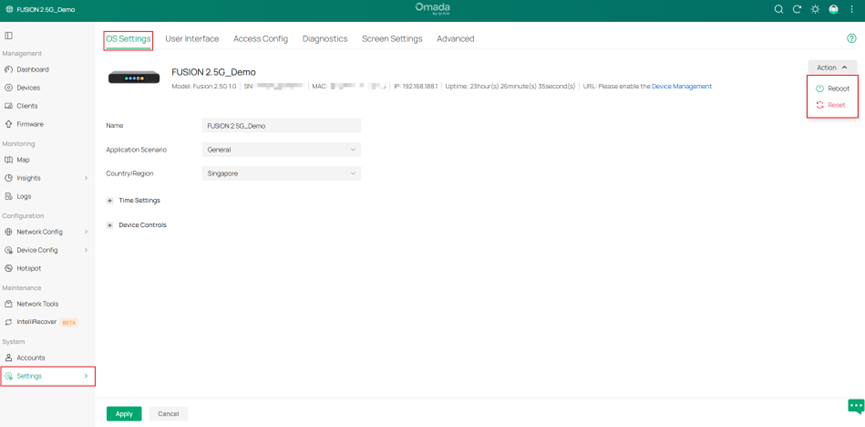Select the Screen Settings tab
The image size is (865, 427).
point(392,39)
